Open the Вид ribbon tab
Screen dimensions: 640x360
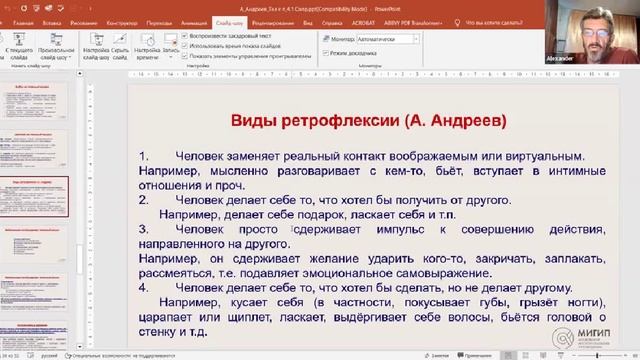pyautogui.click(x=308, y=23)
